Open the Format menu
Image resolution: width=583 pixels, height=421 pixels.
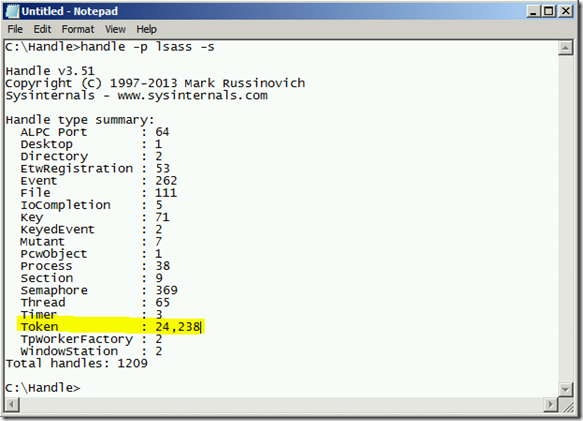[x=78, y=29]
